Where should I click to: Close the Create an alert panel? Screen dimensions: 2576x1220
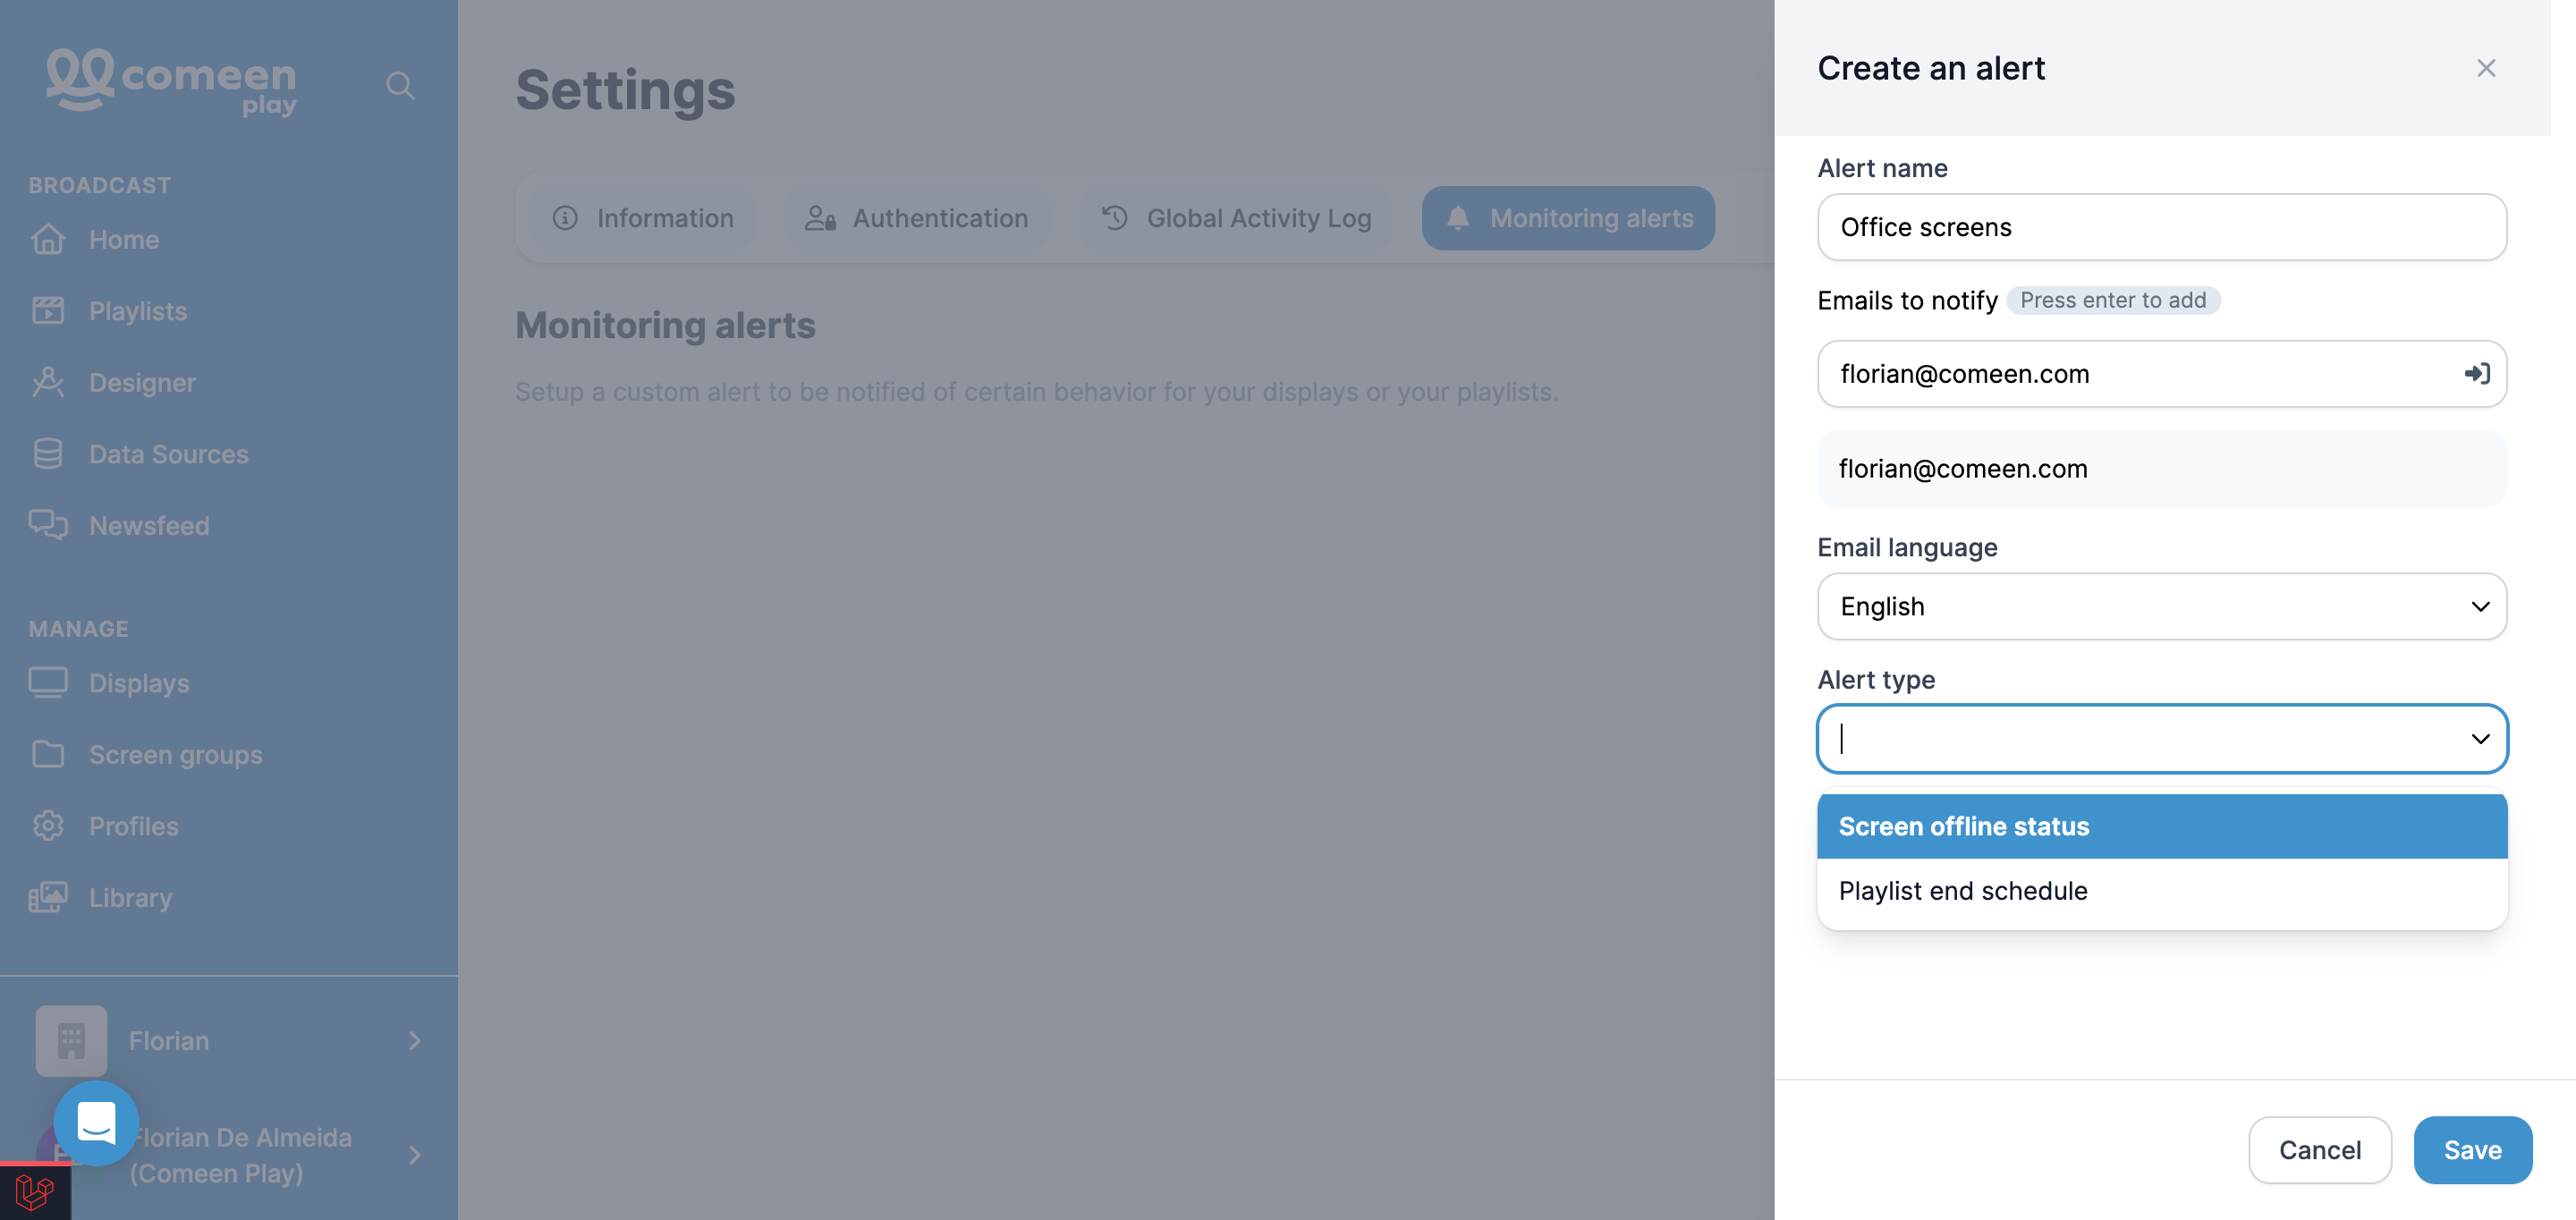[x=2486, y=68]
